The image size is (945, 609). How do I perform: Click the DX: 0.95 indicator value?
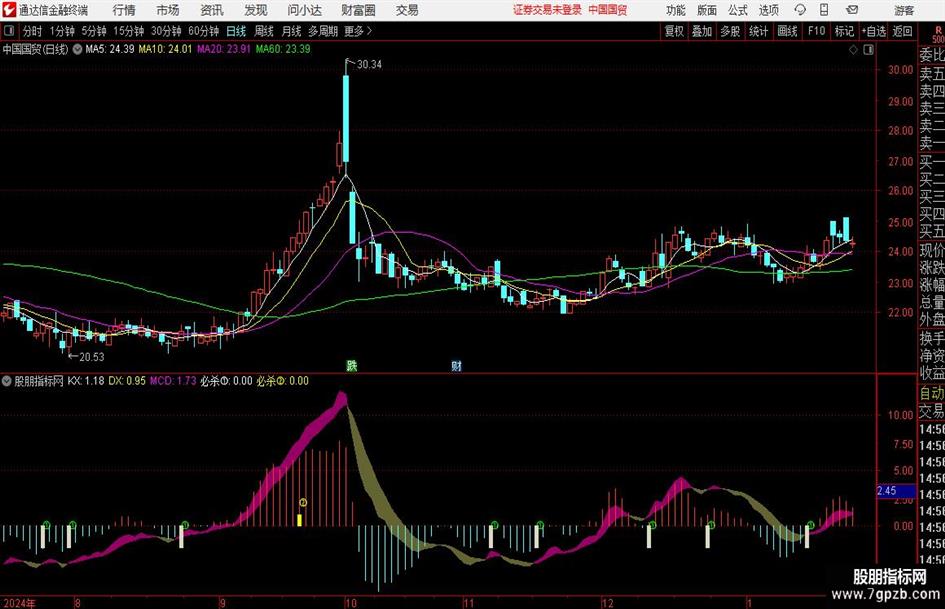127,381
